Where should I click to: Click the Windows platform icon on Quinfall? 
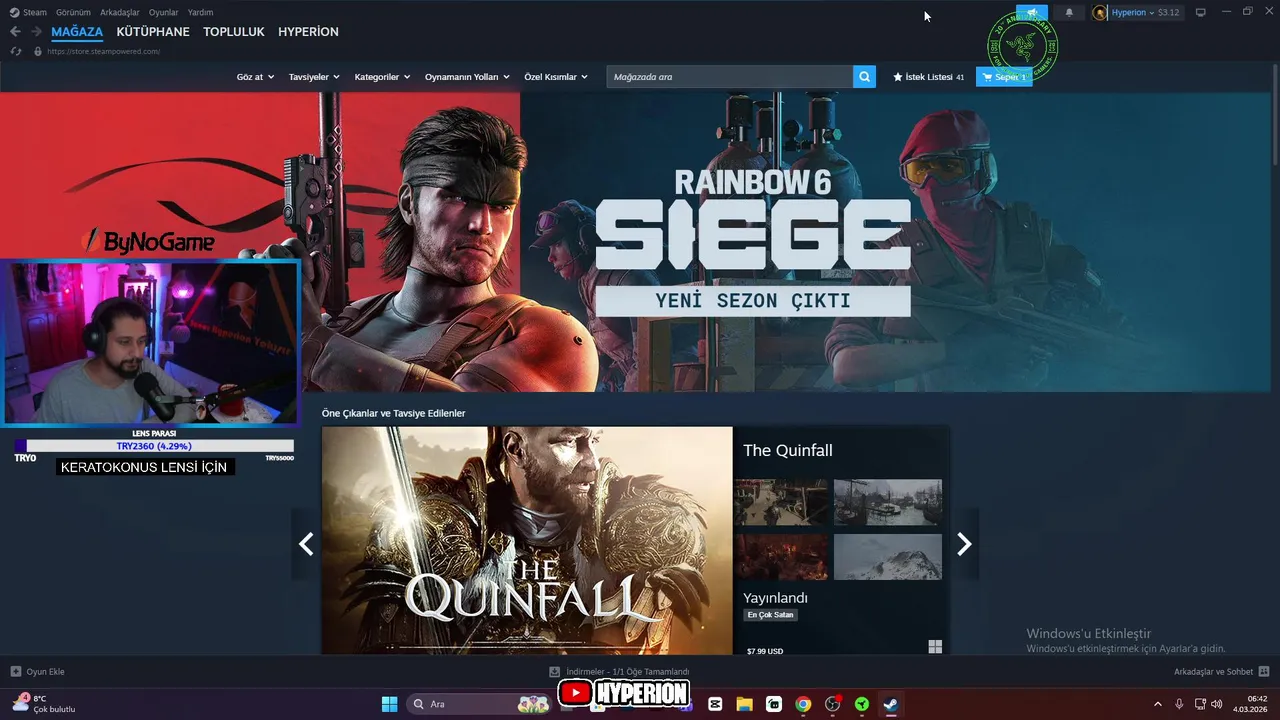(x=935, y=646)
